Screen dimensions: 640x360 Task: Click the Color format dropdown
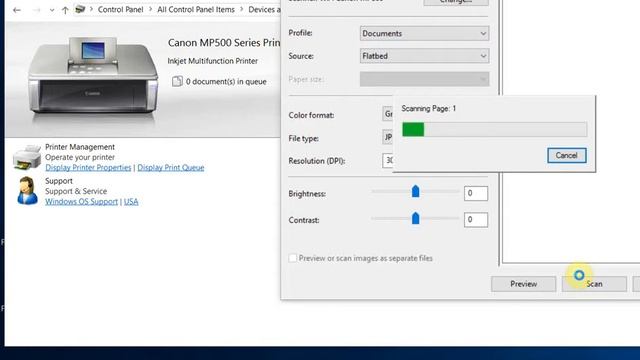coord(387,114)
